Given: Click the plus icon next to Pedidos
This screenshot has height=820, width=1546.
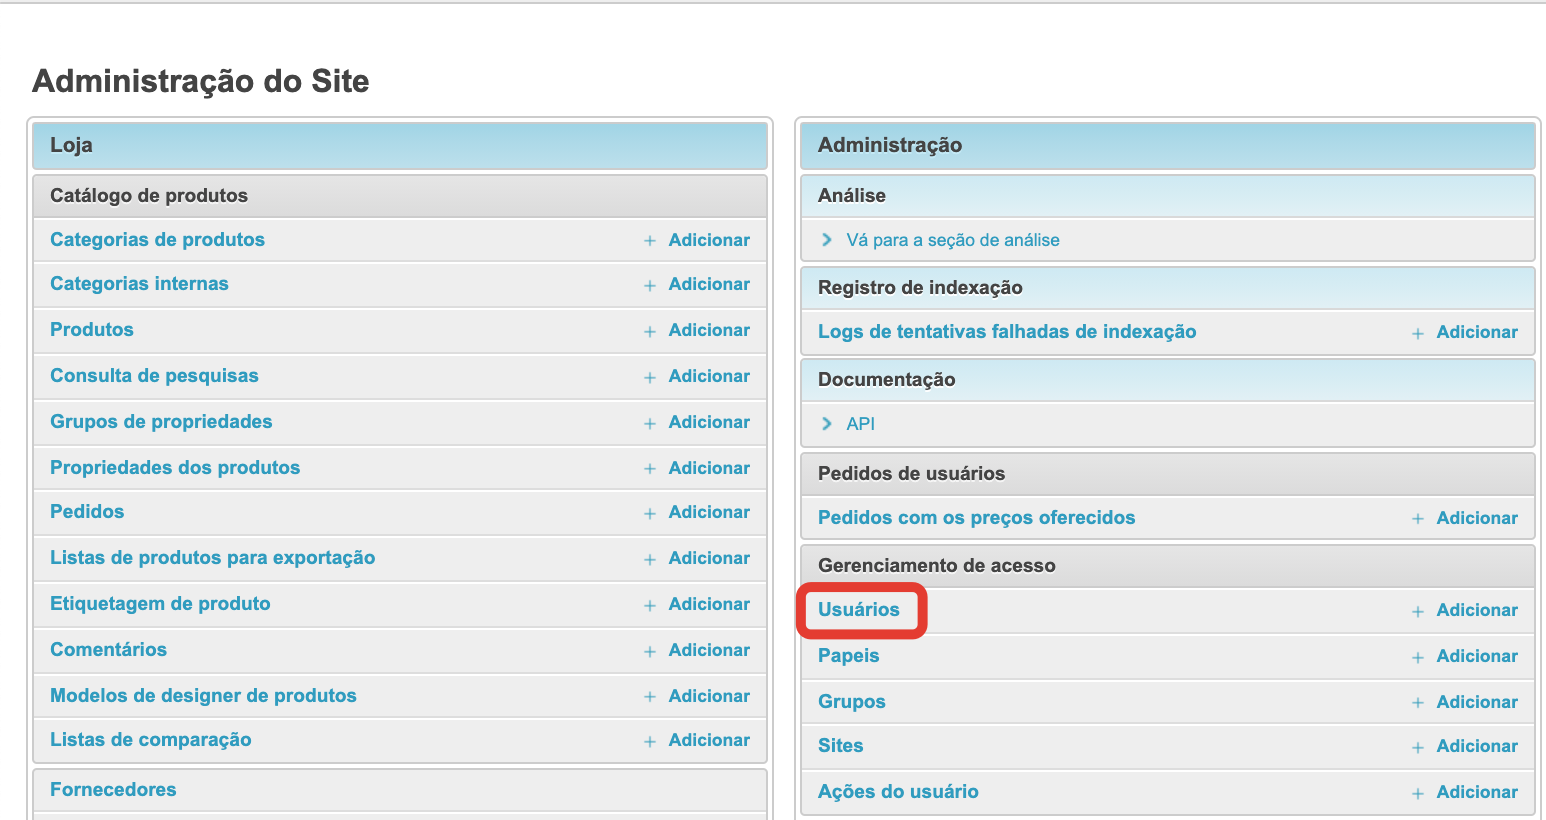Looking at the screenshot, I should click(650, 513).
